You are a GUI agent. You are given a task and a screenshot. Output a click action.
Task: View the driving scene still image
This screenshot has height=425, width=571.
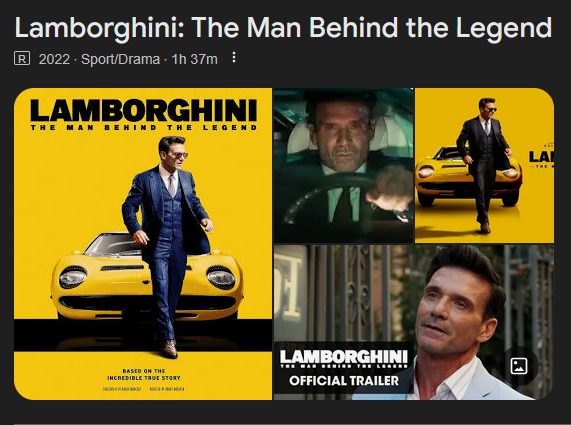point(344,165)
